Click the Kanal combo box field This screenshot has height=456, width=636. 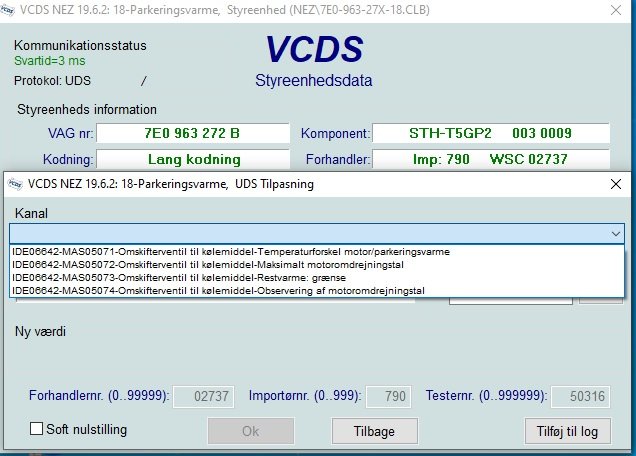pos(317,234)
